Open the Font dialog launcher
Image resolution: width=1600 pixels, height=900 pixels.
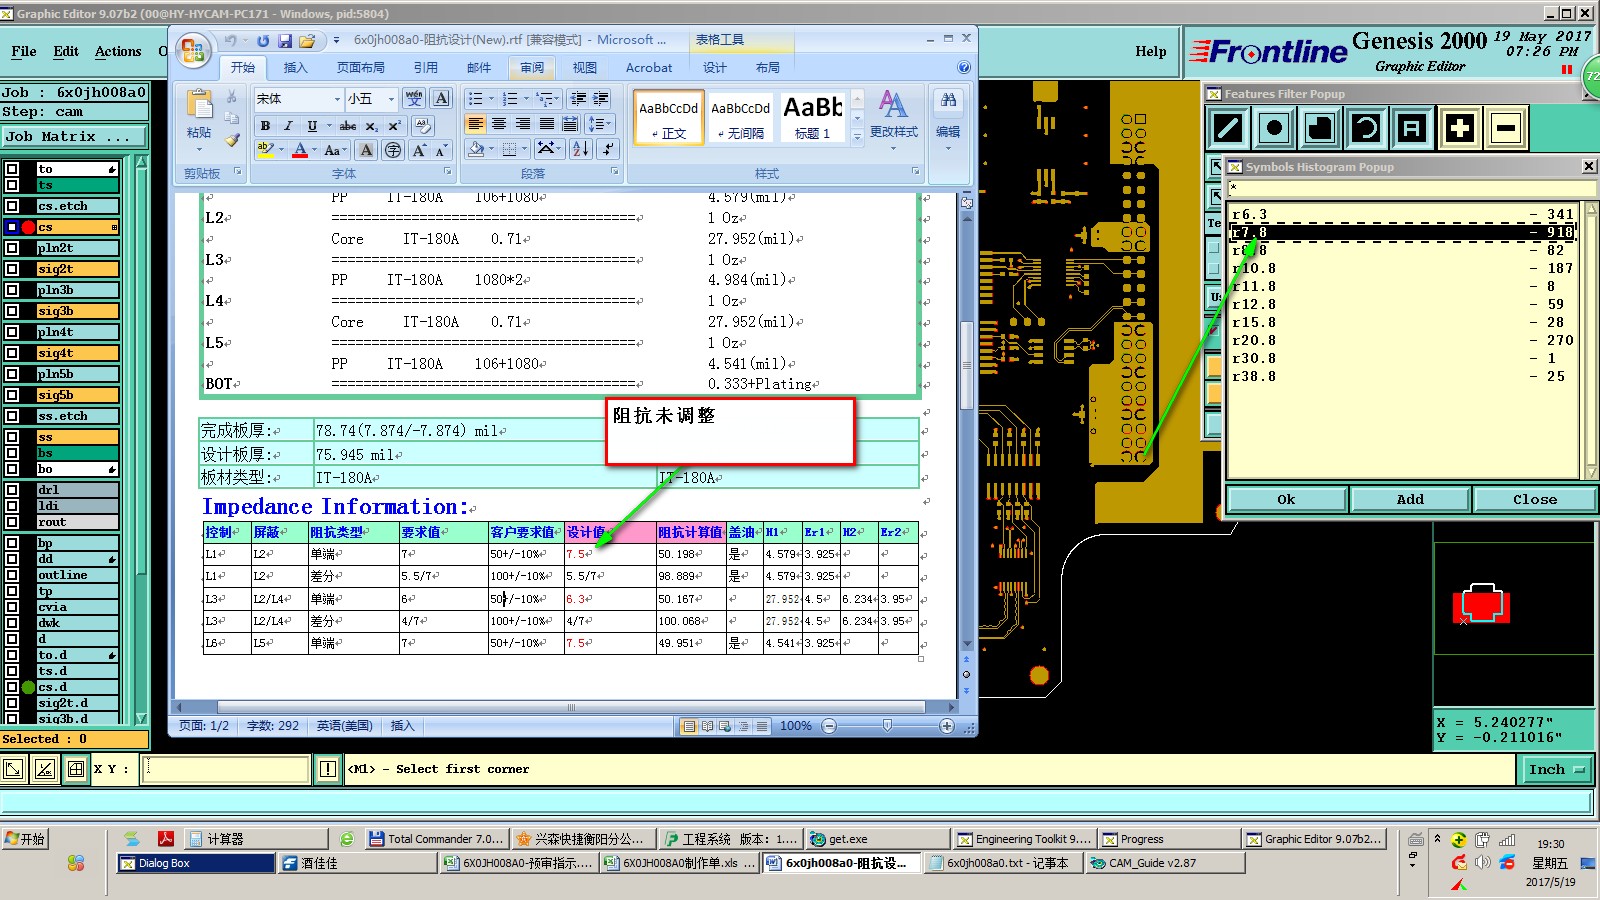[x=447, y=172]
